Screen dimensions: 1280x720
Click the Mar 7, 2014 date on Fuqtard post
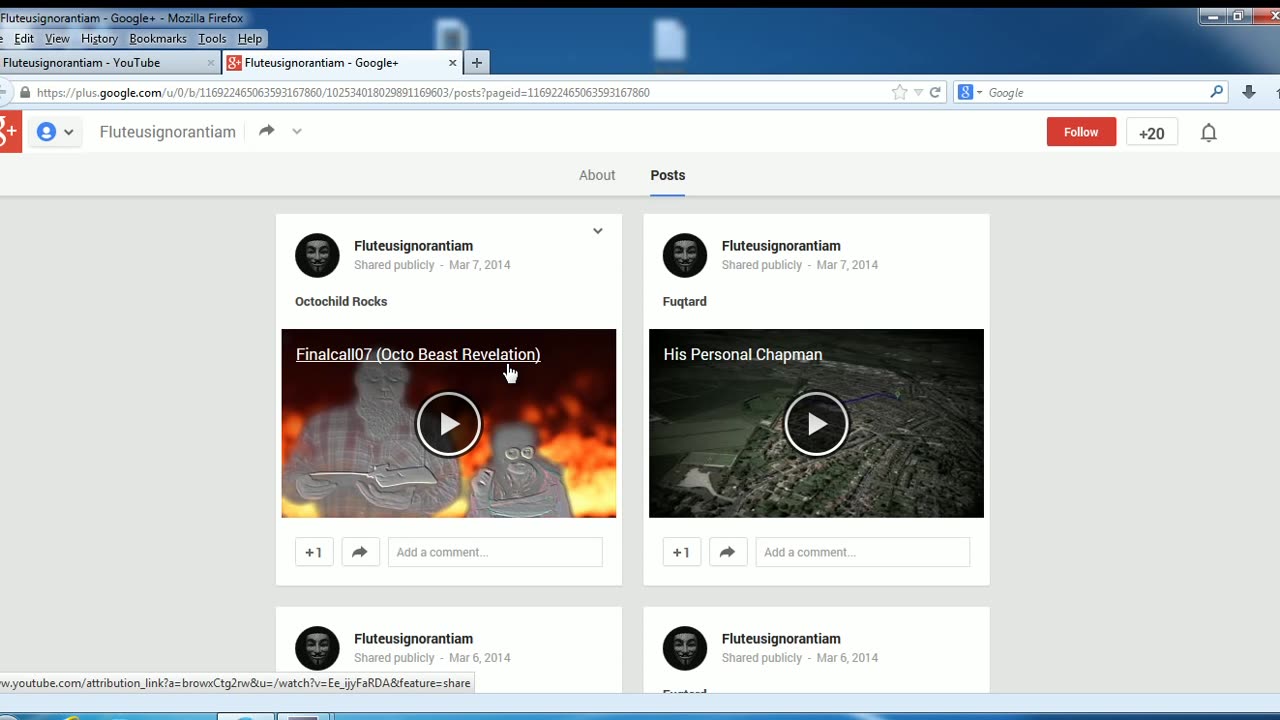pos(848,265)
